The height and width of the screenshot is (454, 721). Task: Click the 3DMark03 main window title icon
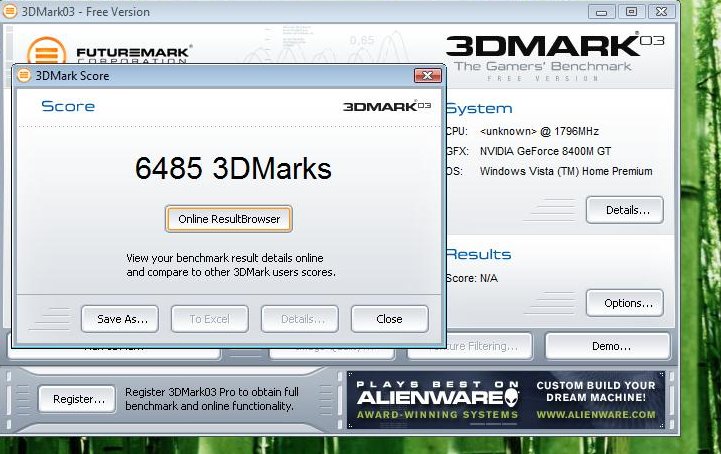point(10,11)
